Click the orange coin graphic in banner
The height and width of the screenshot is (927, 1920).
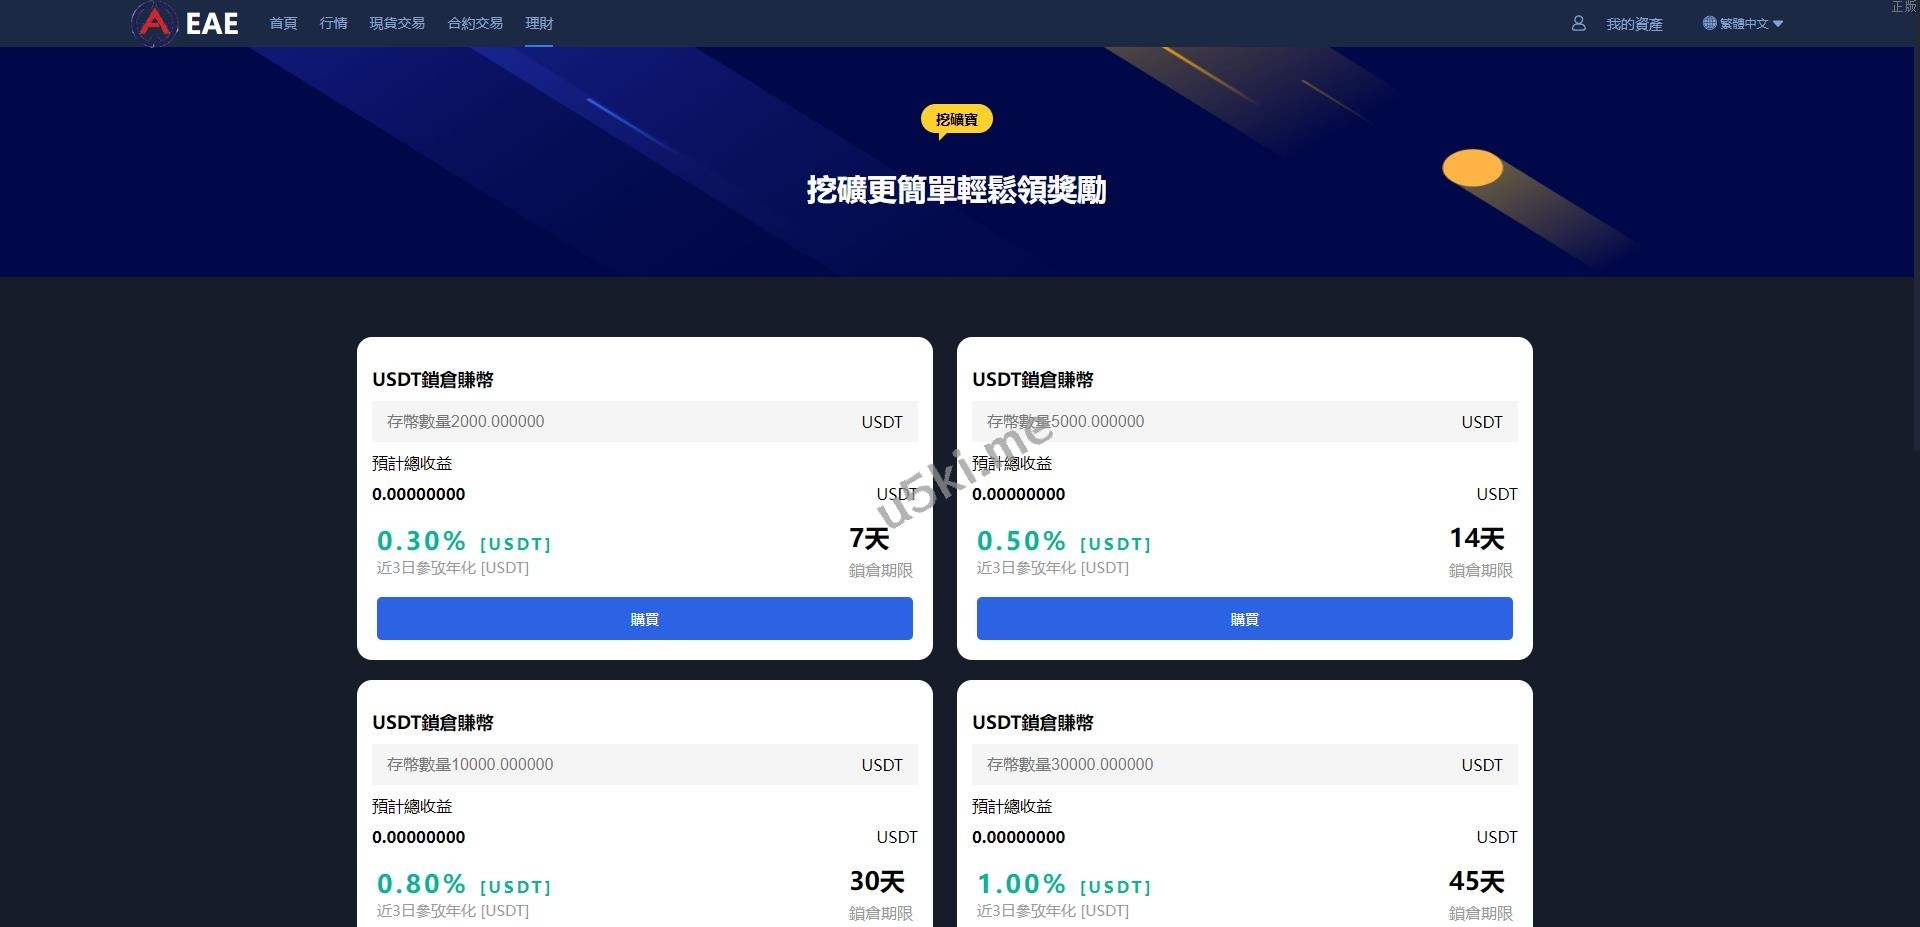click(1472, 168)
